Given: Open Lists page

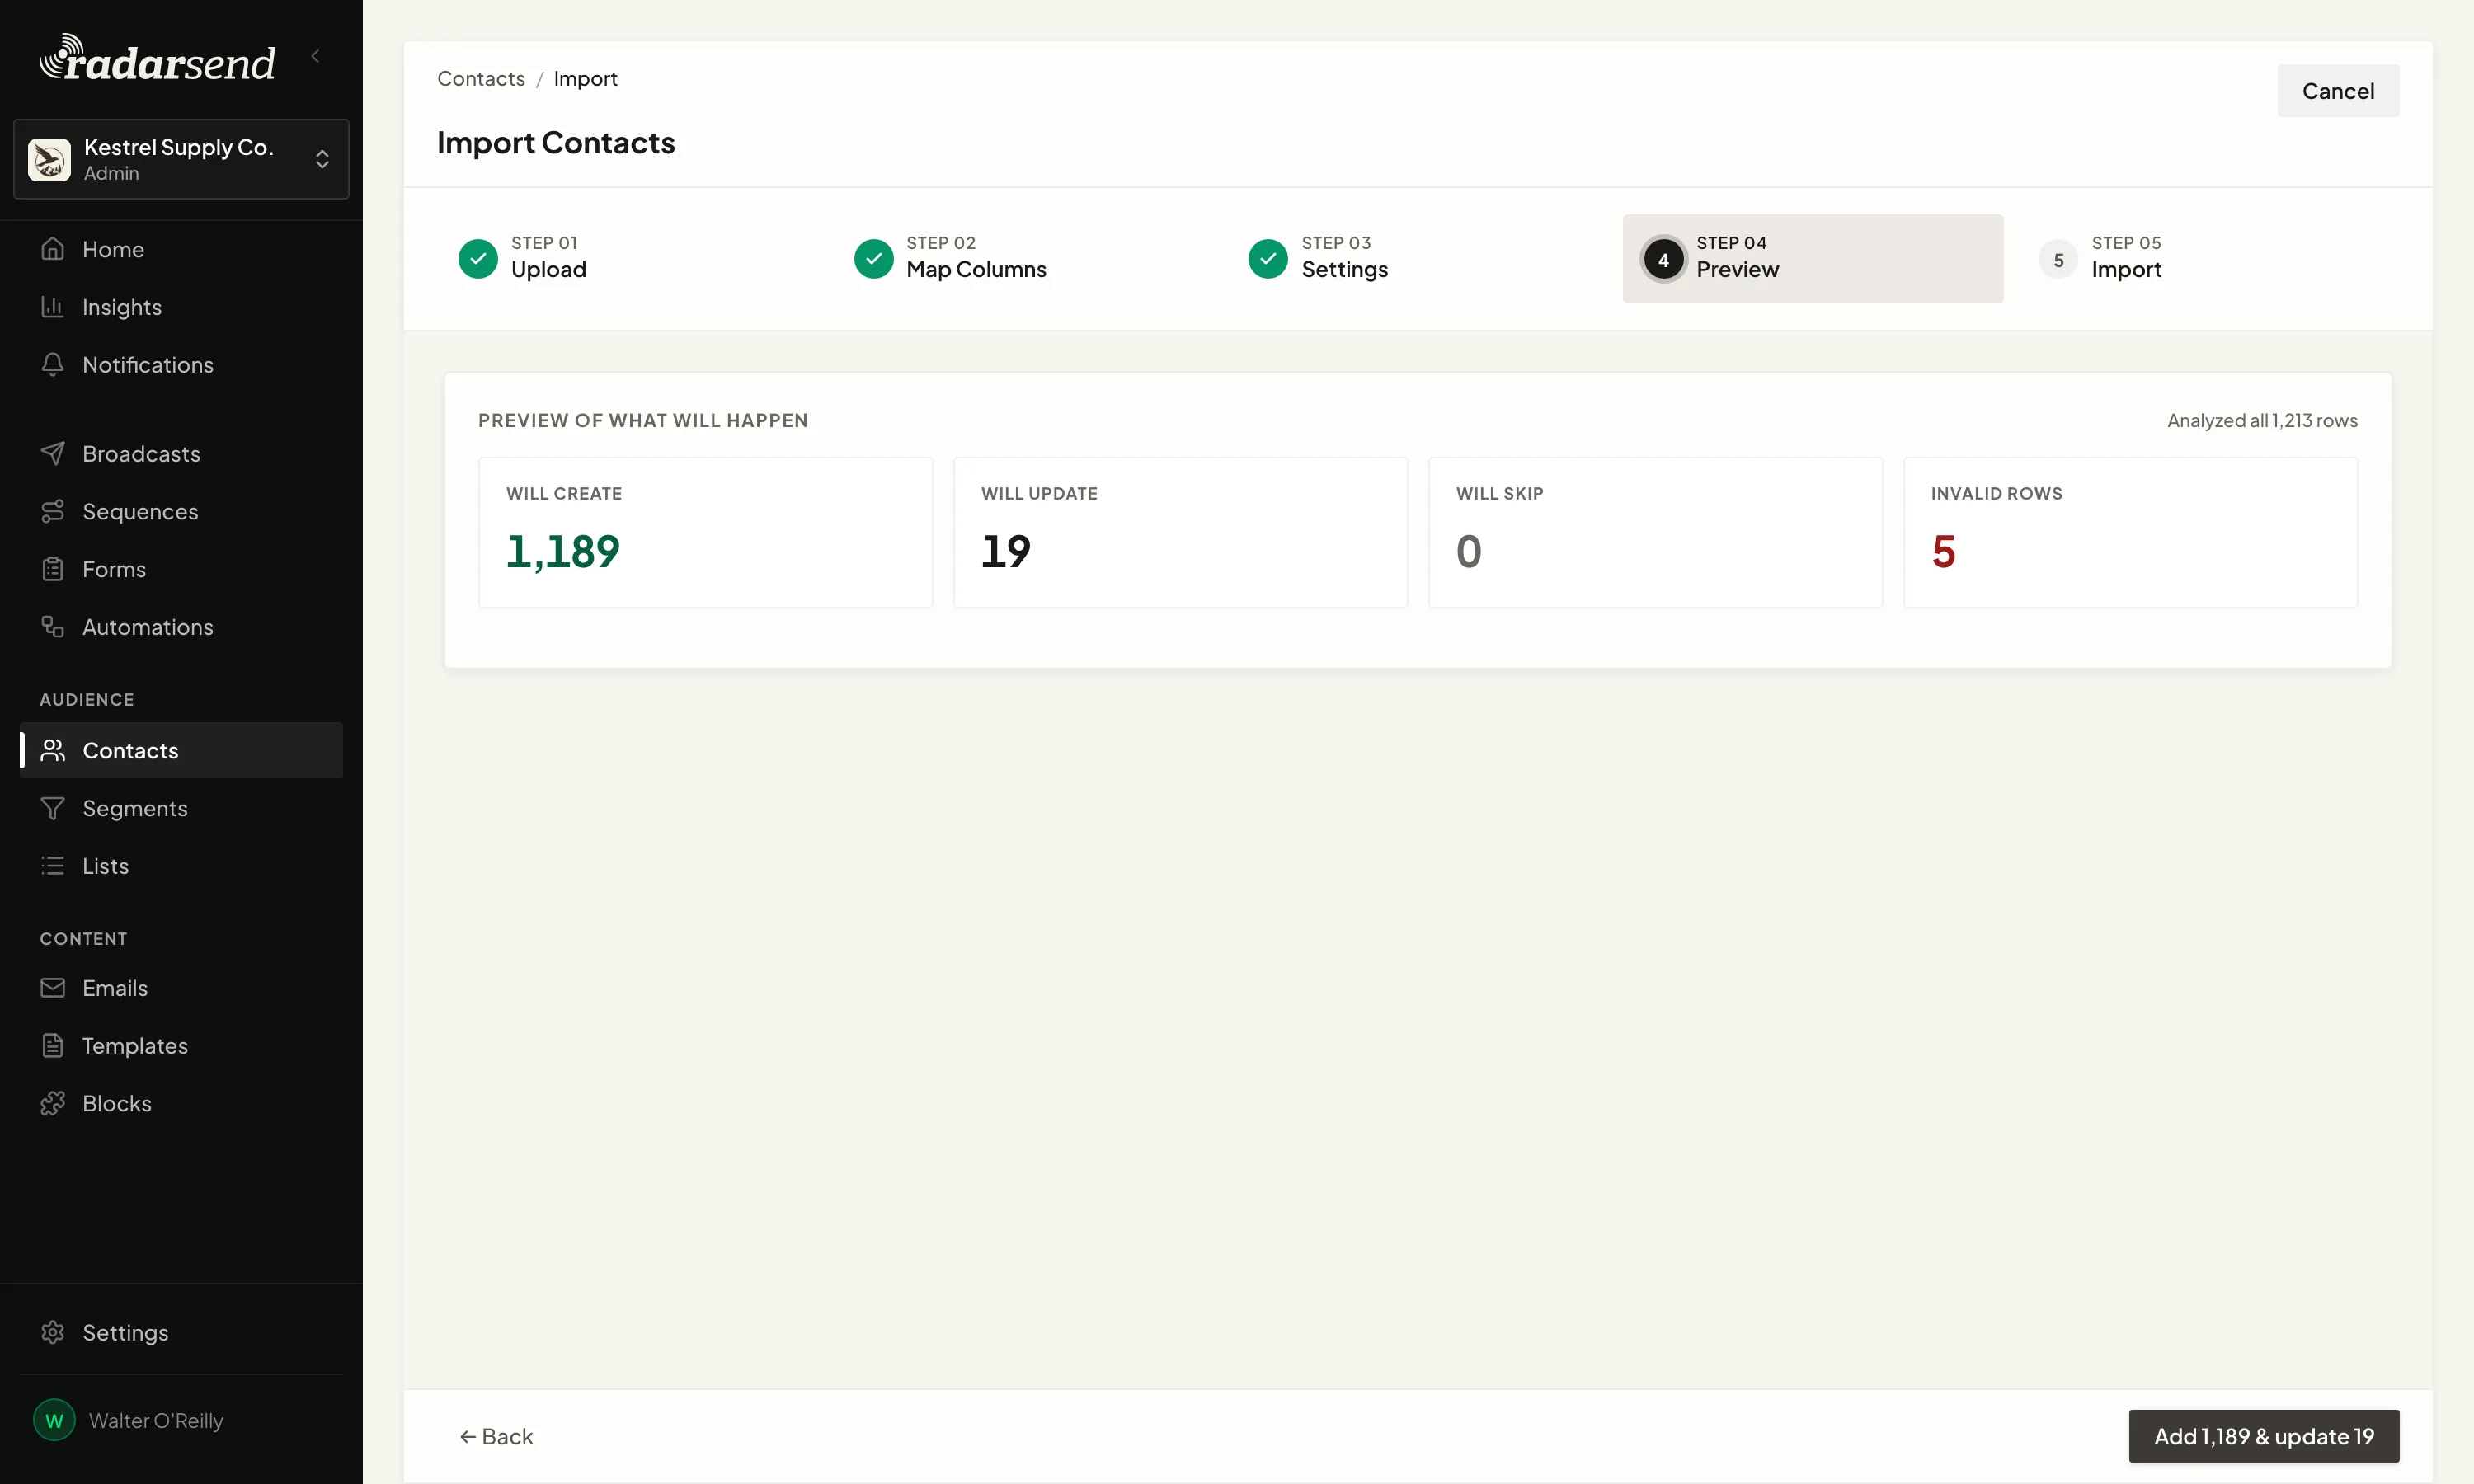Looking at the screenshot, I should click(x=181, y=866).
